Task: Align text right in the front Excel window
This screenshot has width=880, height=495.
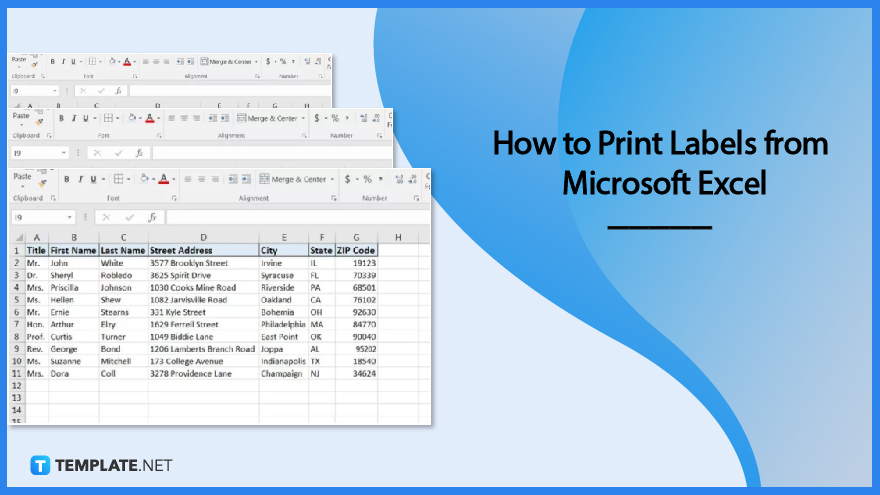Action: 215,179
